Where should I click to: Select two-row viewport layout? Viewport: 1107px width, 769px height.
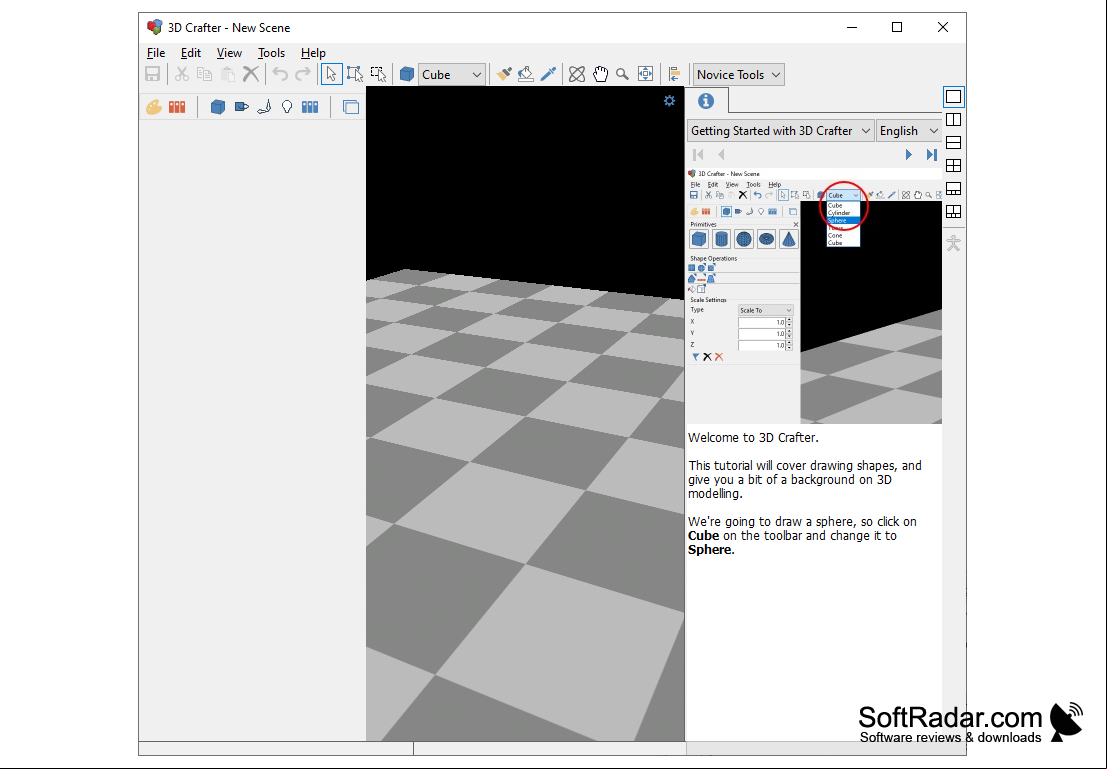click(953, 143)
